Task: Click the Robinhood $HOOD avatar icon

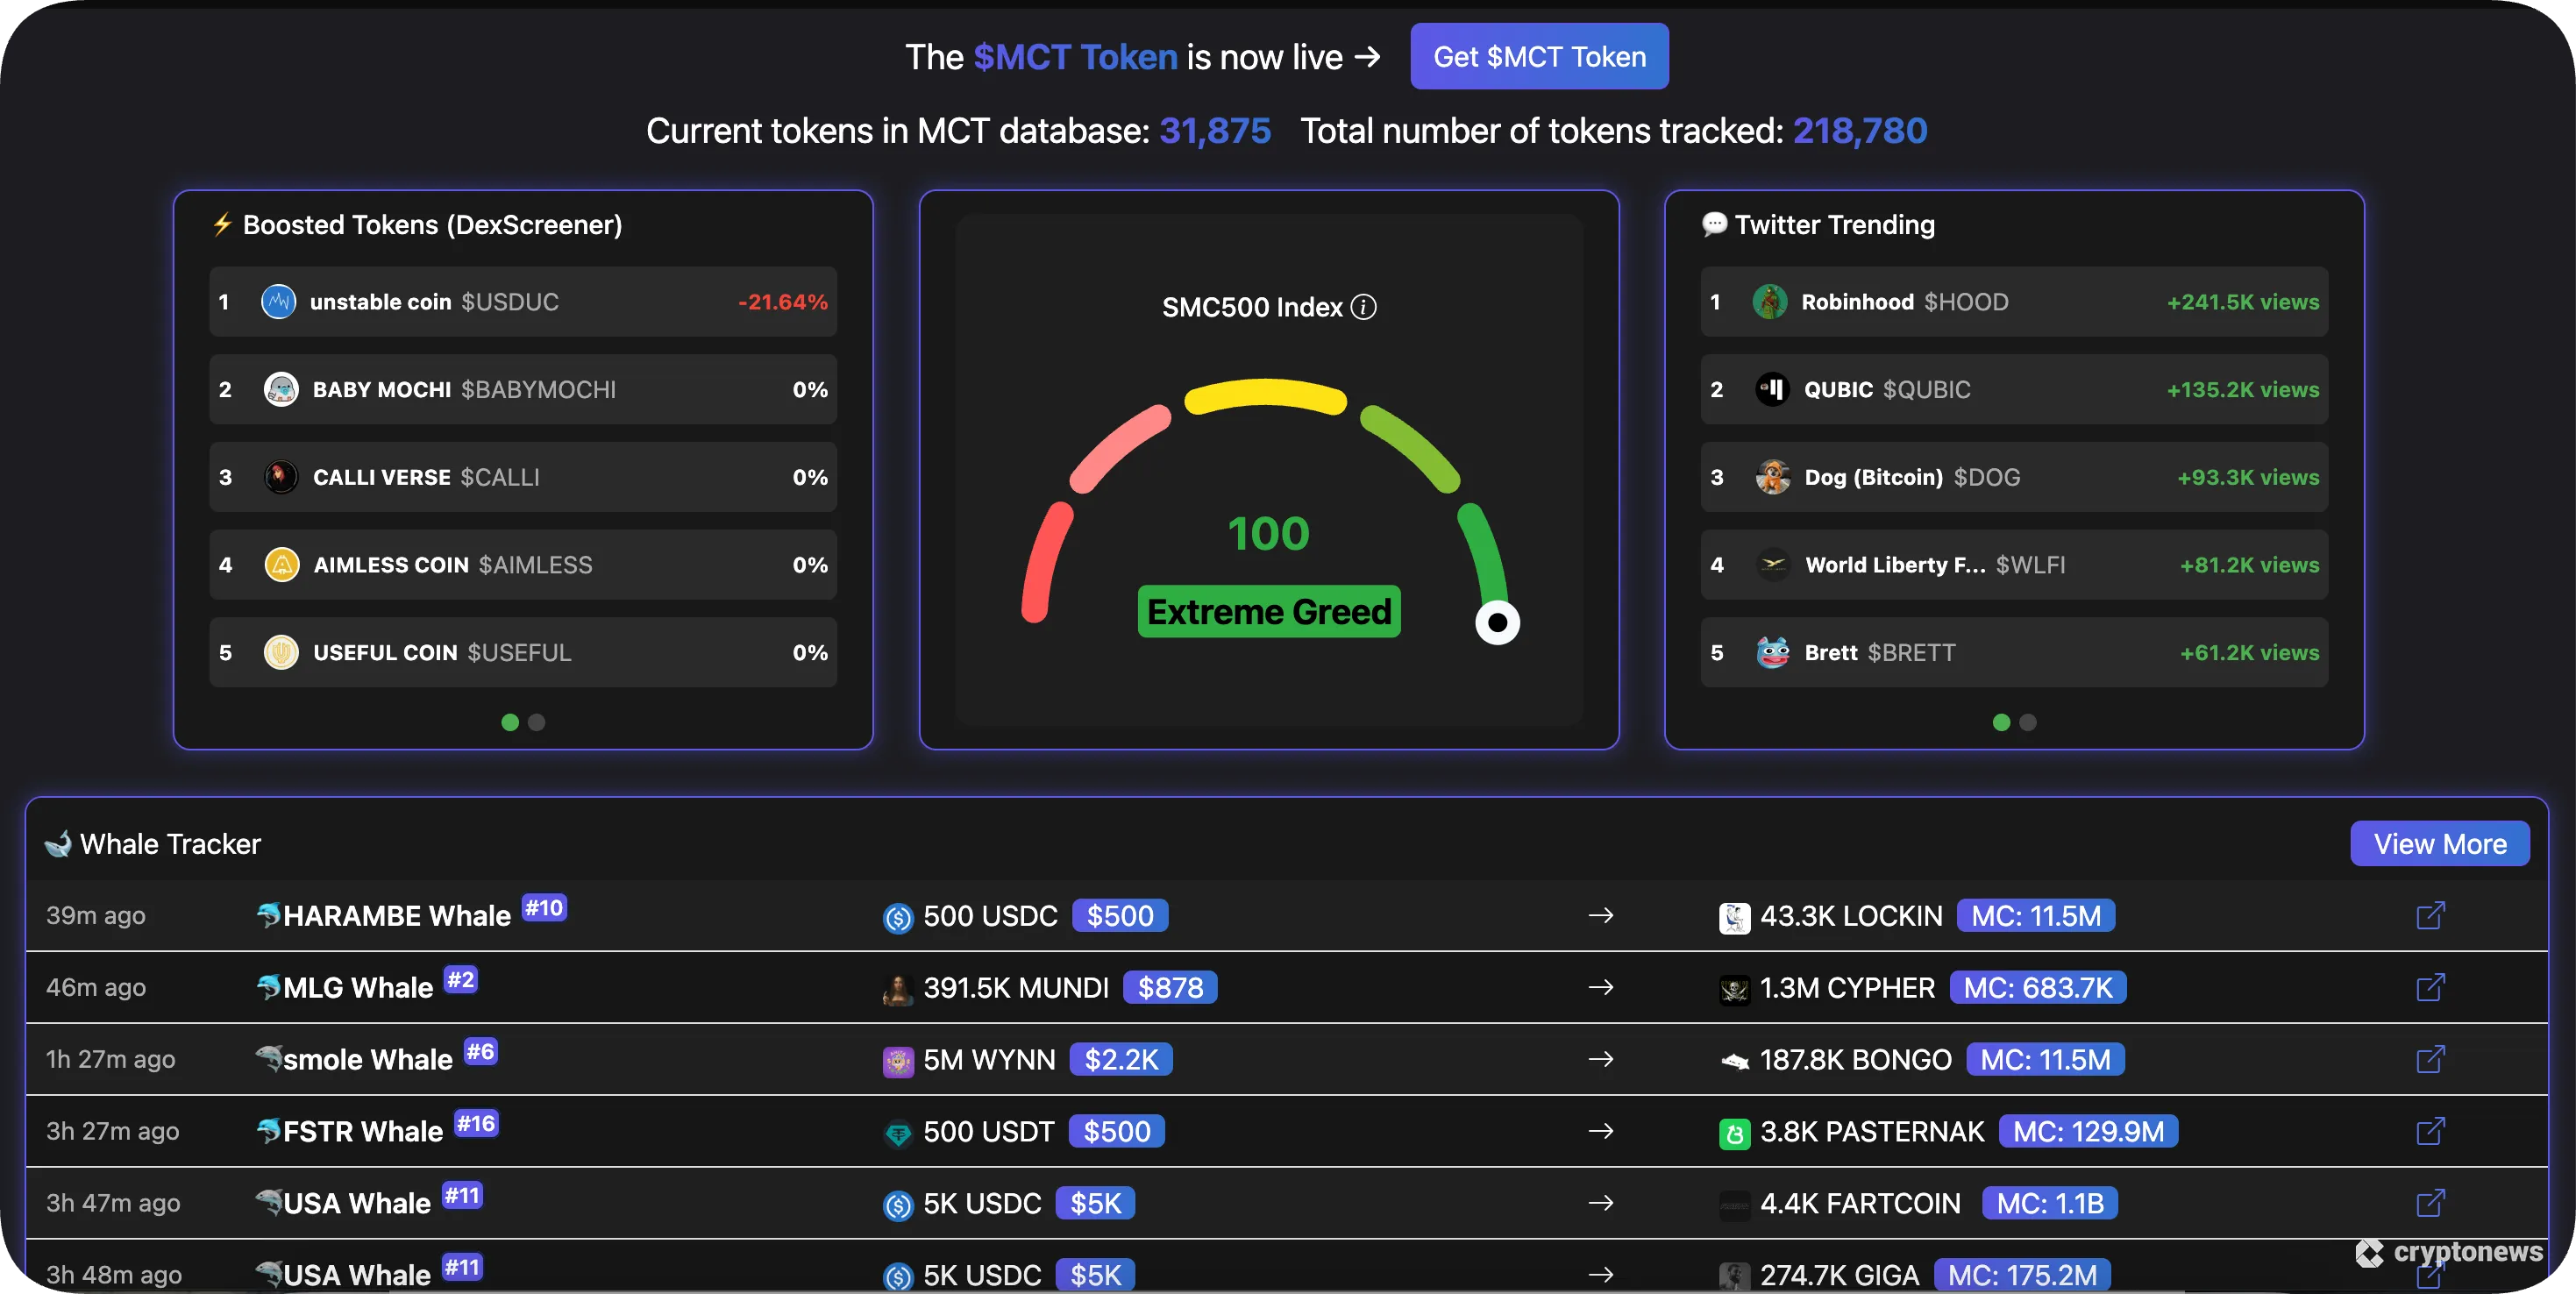Action: pyautogui.click(x=1771, y=301)
